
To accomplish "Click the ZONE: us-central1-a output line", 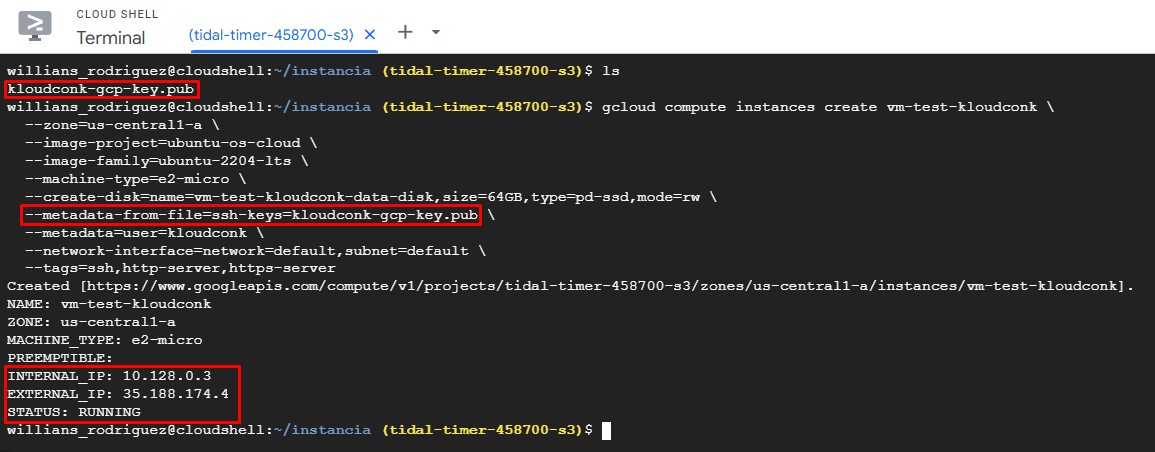I will click(x=91, y=322).
